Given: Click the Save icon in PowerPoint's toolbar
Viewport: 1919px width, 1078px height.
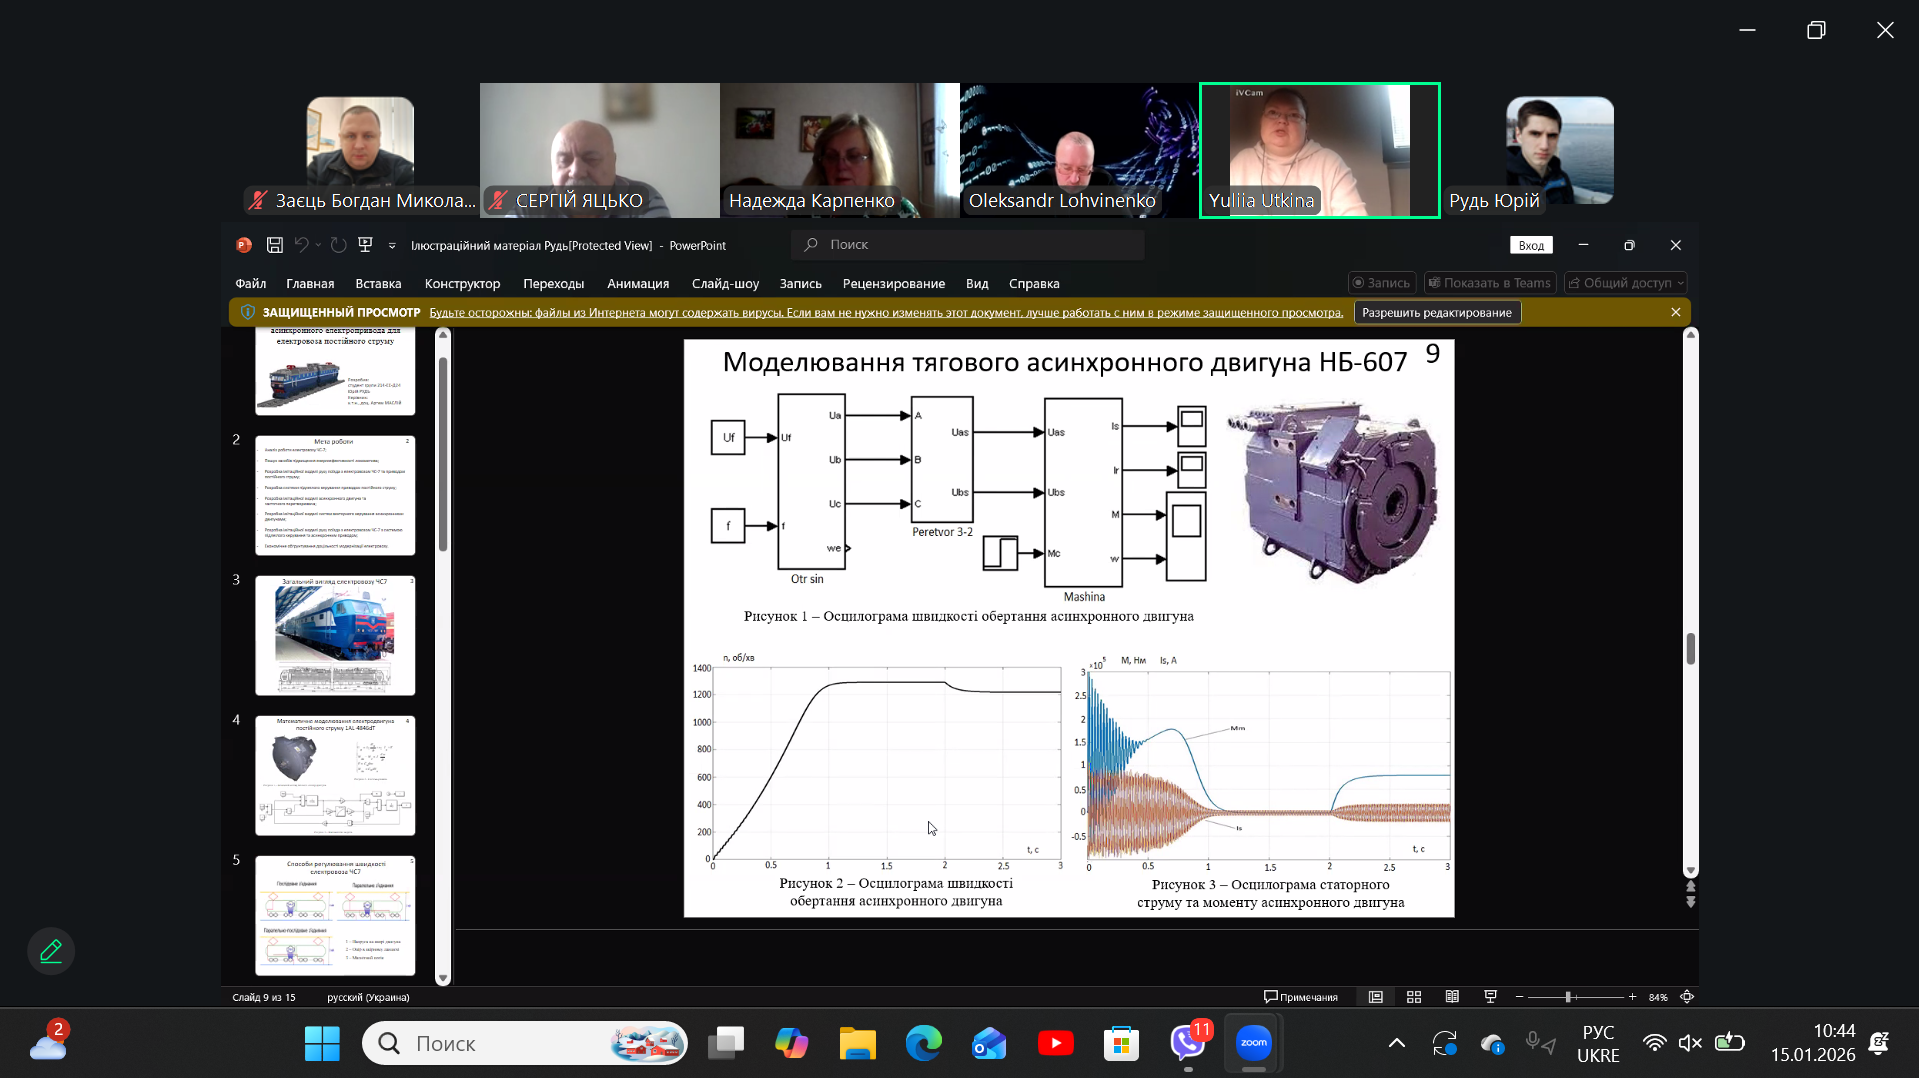Looking at the screenshot, I should [275, 245].
